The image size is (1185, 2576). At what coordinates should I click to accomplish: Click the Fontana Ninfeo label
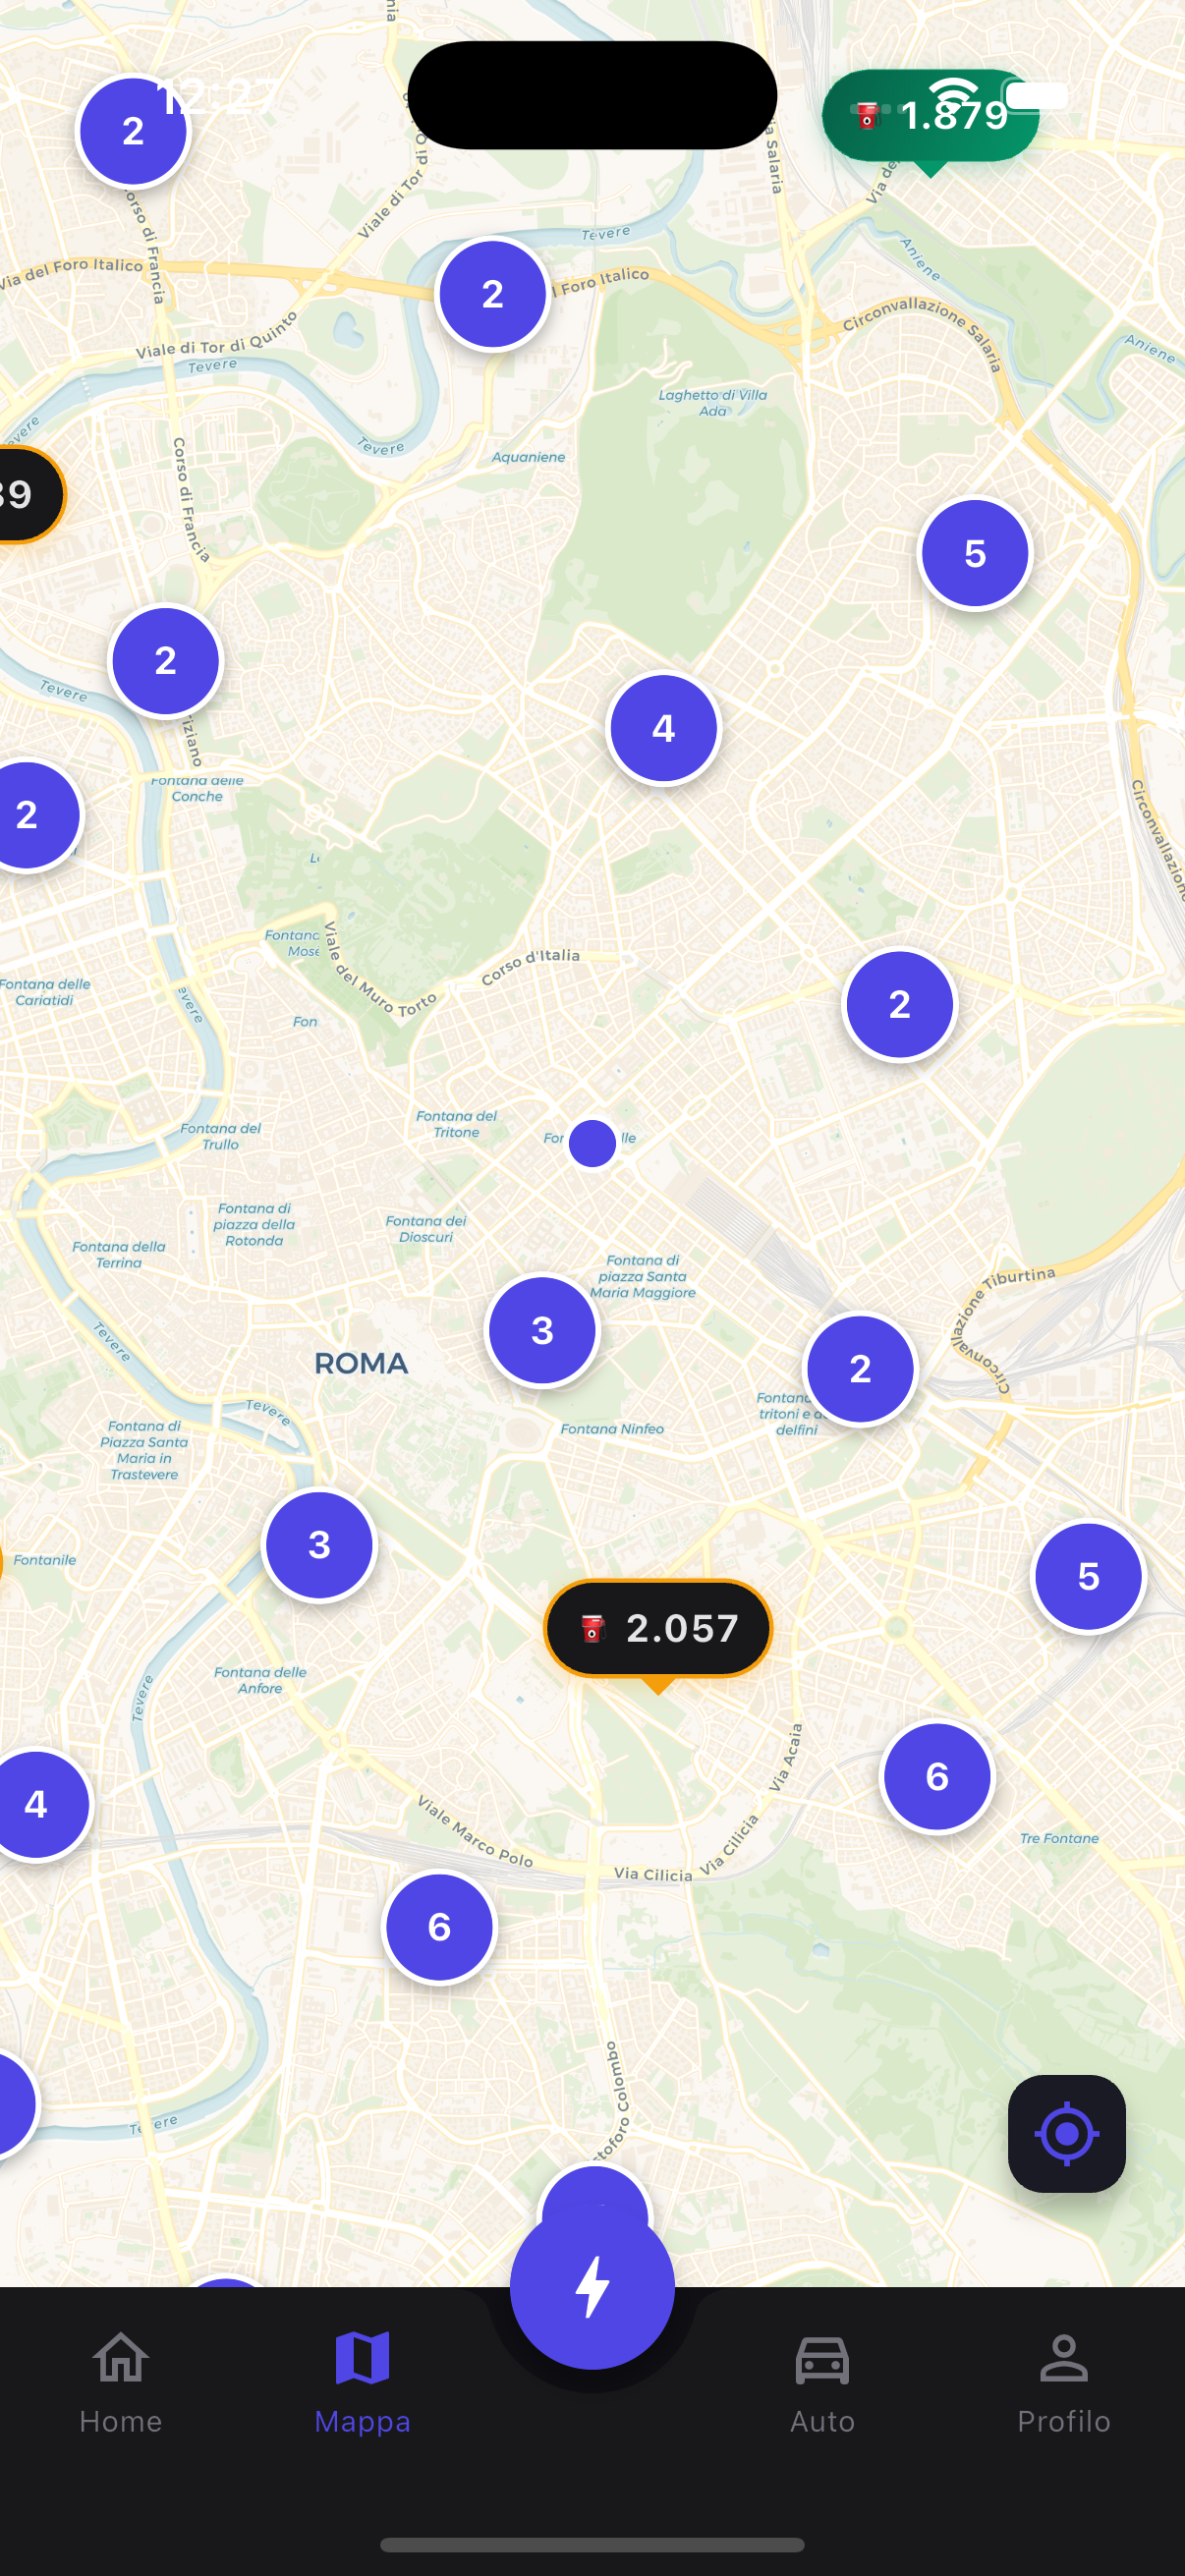(612, 1428)
